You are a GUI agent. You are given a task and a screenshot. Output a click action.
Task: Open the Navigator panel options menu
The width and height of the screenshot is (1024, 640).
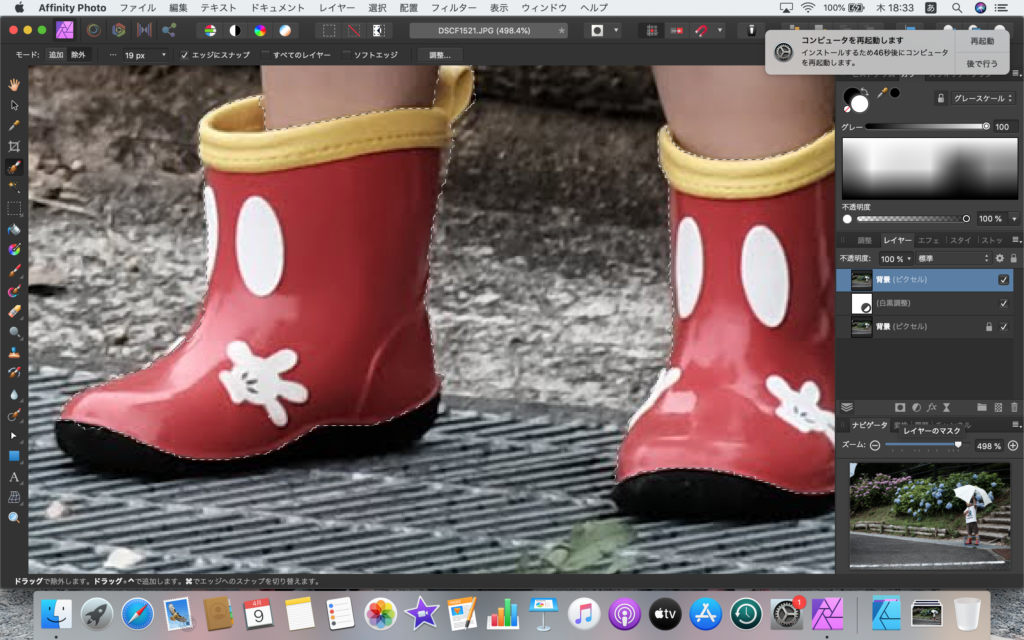coord(1015,424)
